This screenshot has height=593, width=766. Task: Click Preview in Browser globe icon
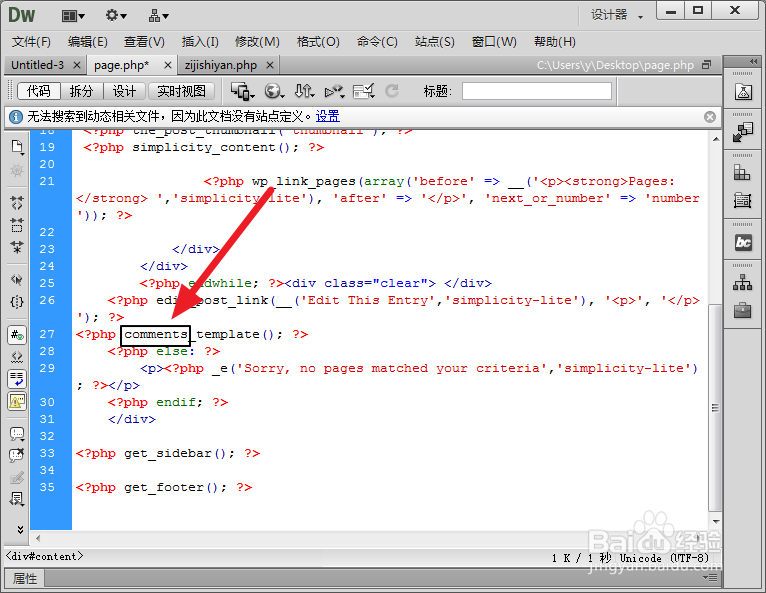[x=274, y=91]
